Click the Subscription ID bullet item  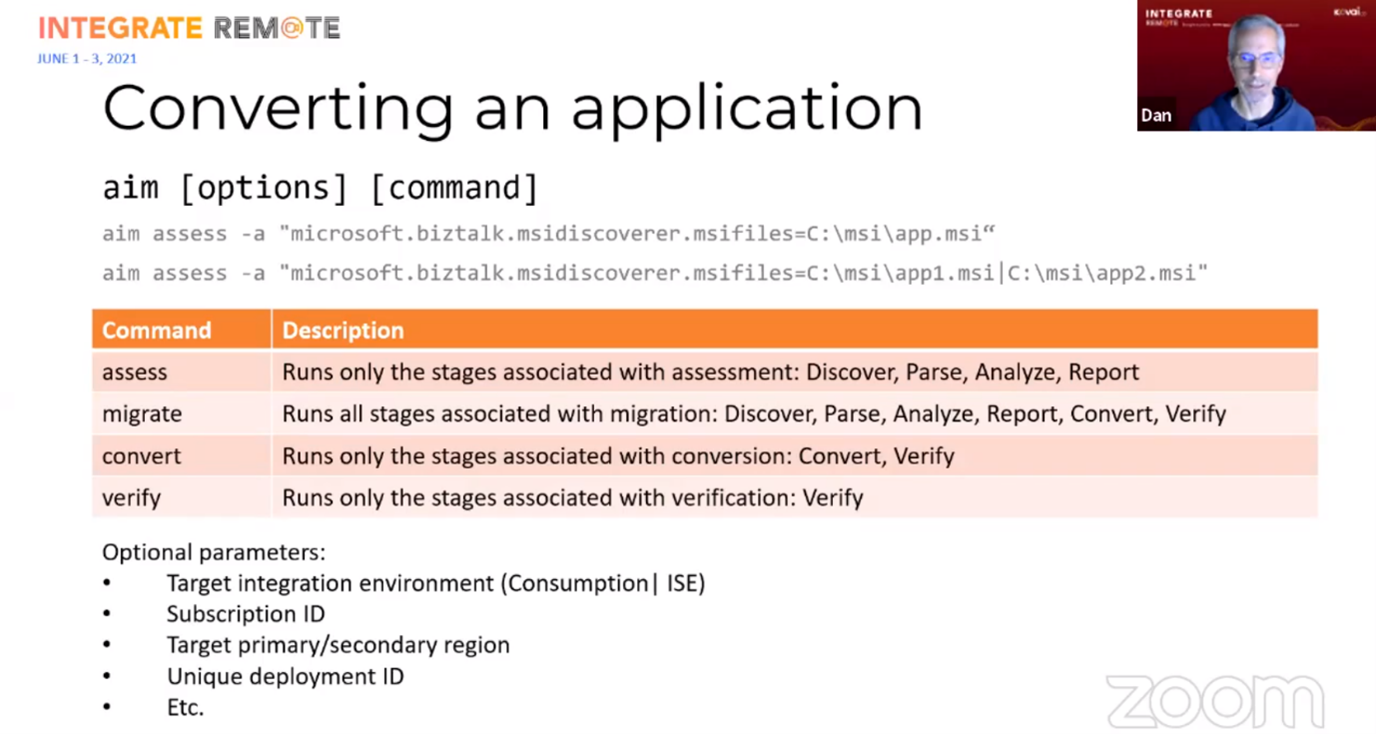(x=245, y=614)
